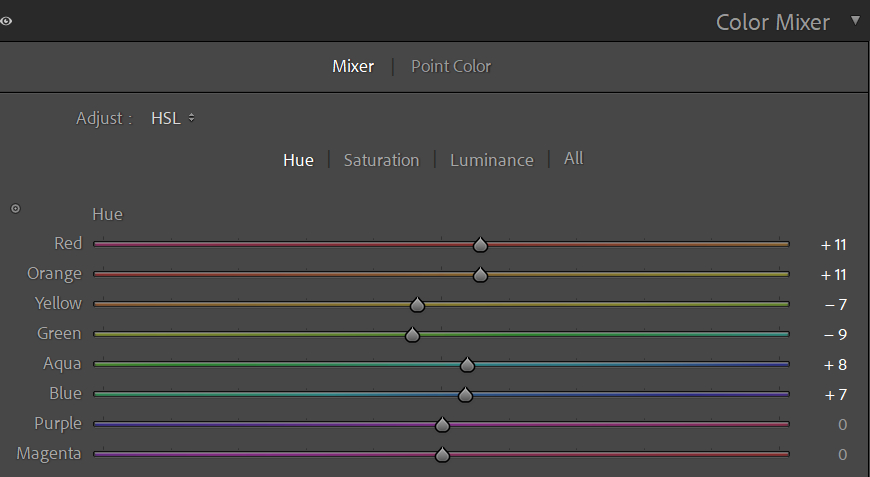
Task: Toggle Color Mixer panel visibility eye icon
Action: click(x=6, y=21)
